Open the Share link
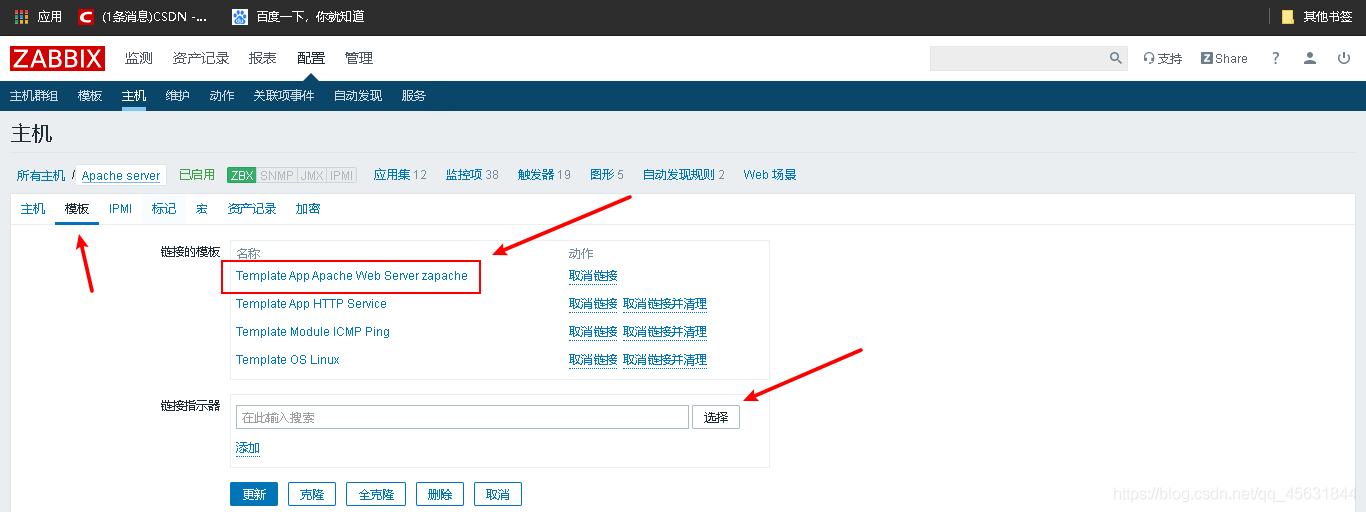The image size is (1366, 512). point(1224,59)
